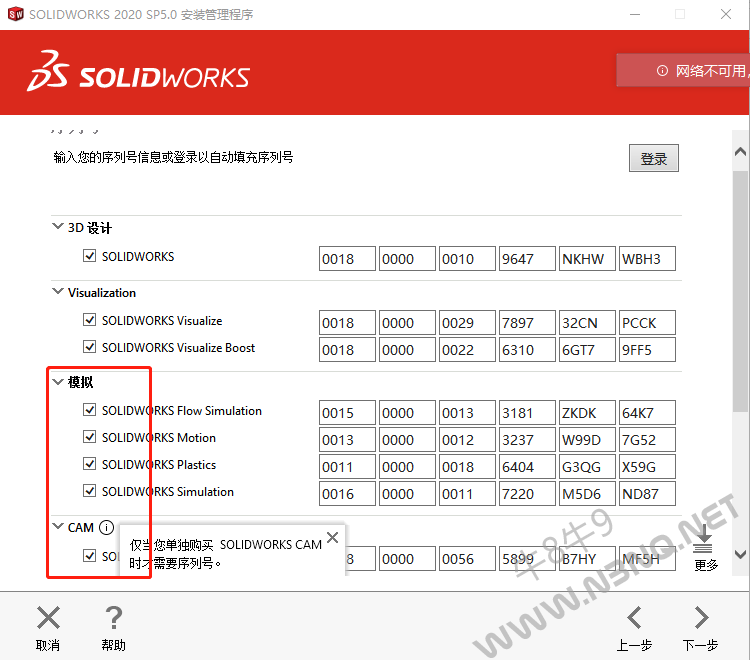Click scrollbar up arrow
Image resolution: width=750 pixels, height=660 pixels.
[740, 152]
